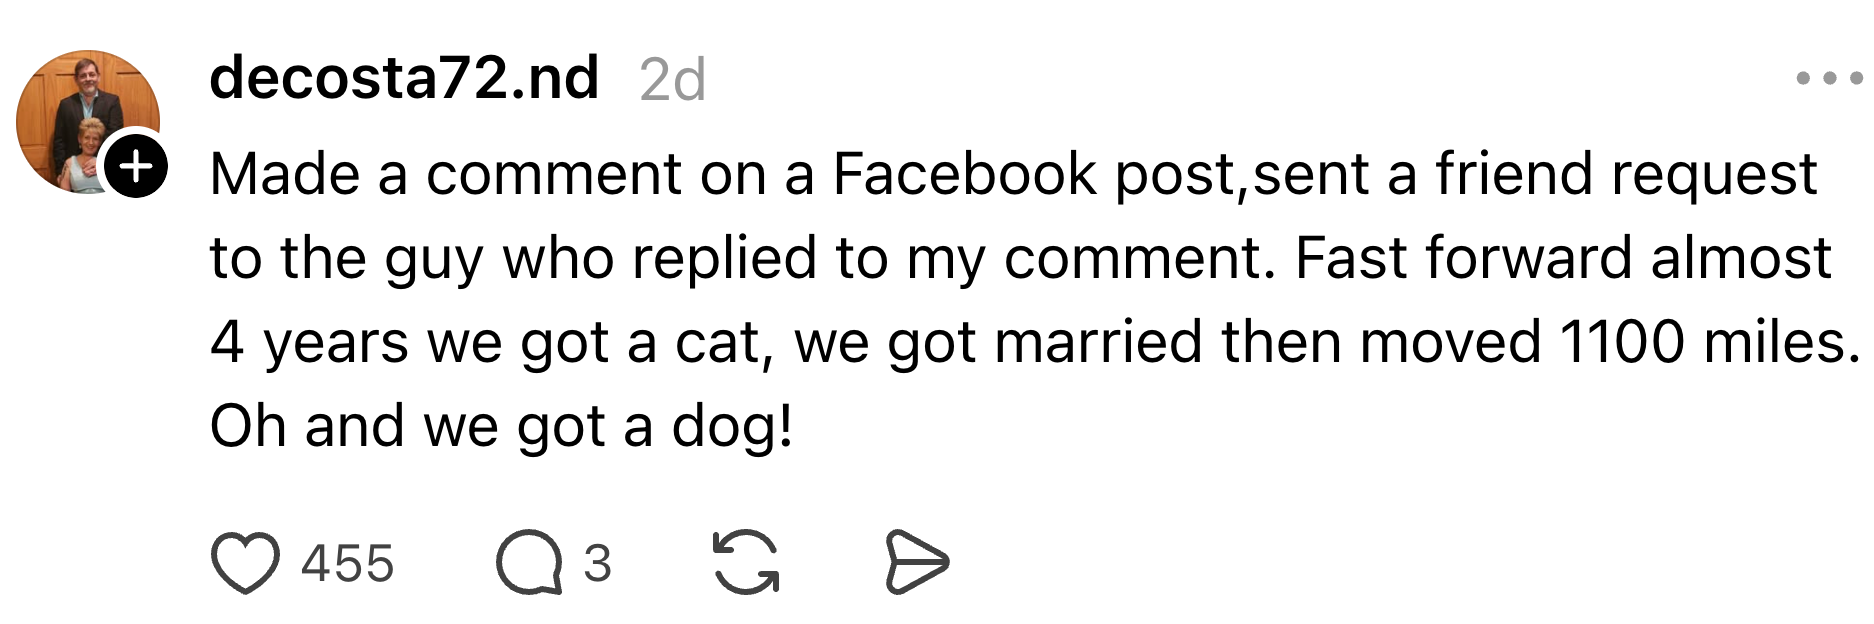
Task: Click the 2d post timestamp
Action: pos(672,80)
